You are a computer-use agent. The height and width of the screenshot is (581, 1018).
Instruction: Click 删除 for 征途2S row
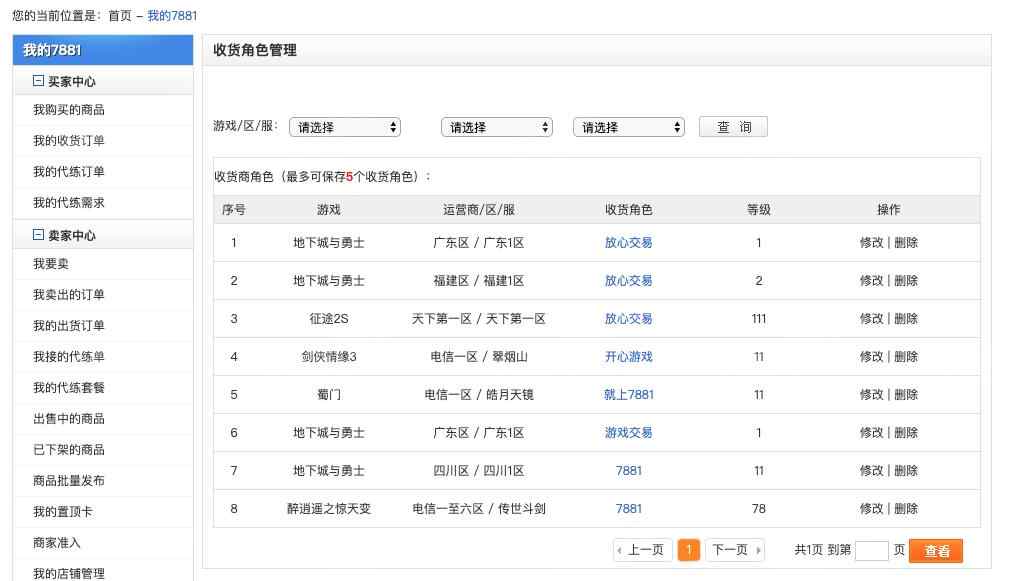(906, 319)
